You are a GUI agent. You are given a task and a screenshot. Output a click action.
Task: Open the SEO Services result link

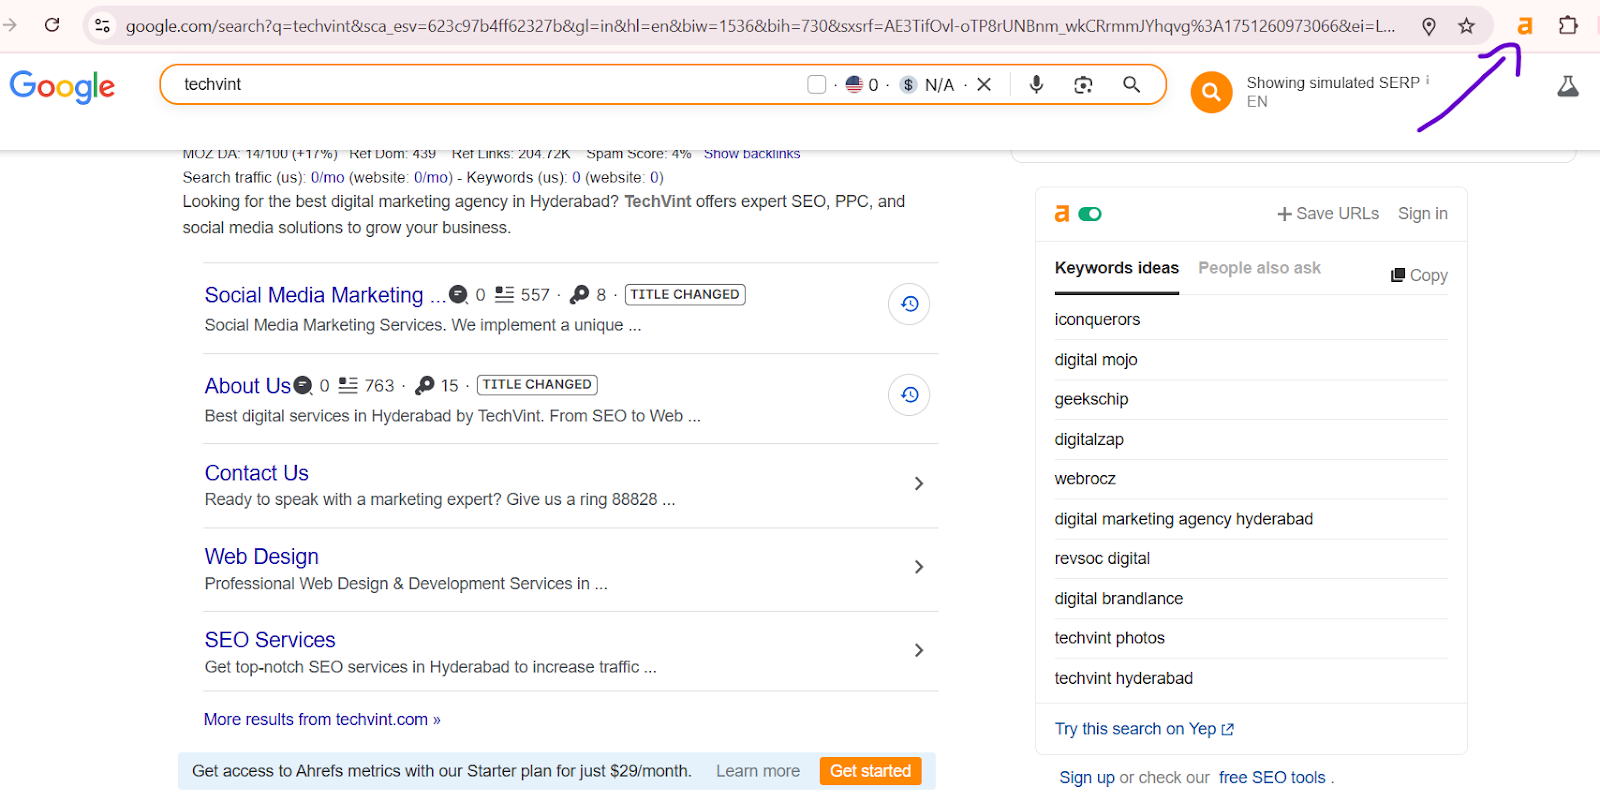269,640
